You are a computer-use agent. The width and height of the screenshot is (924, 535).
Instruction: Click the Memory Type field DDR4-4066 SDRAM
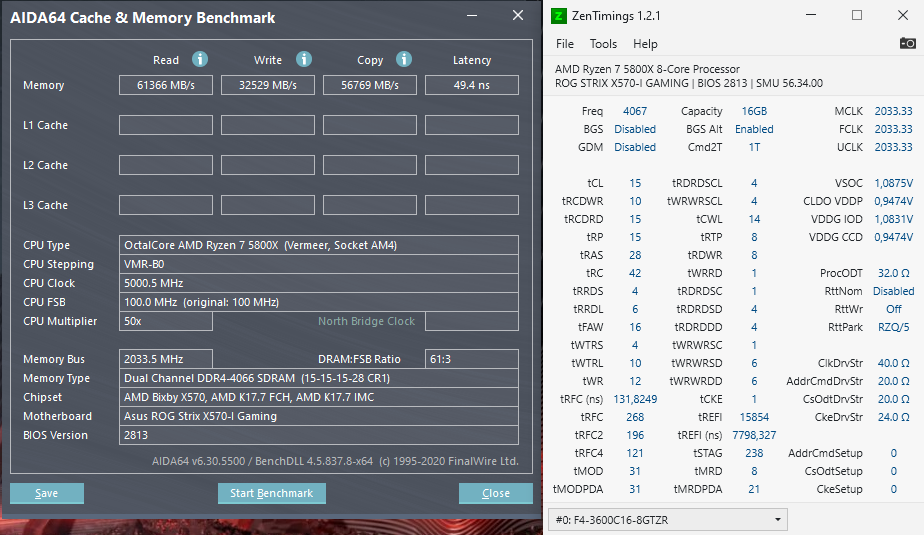tap(319, 378)
